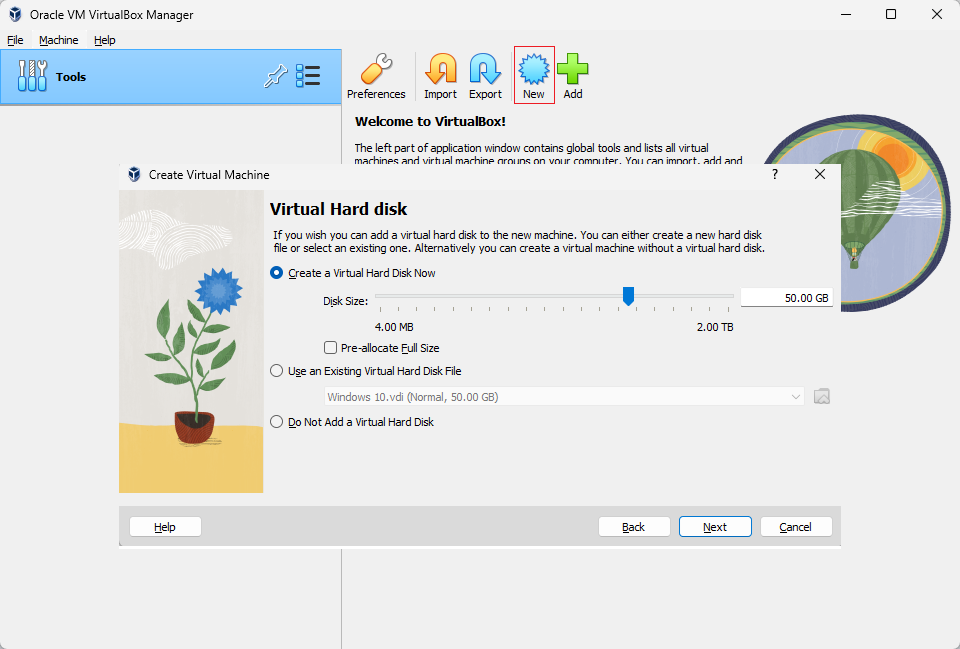Viewport: 960px width, 649px height.
Task: Select Do Not Add a Virtual Hard Disk
Action: (352, 422)
